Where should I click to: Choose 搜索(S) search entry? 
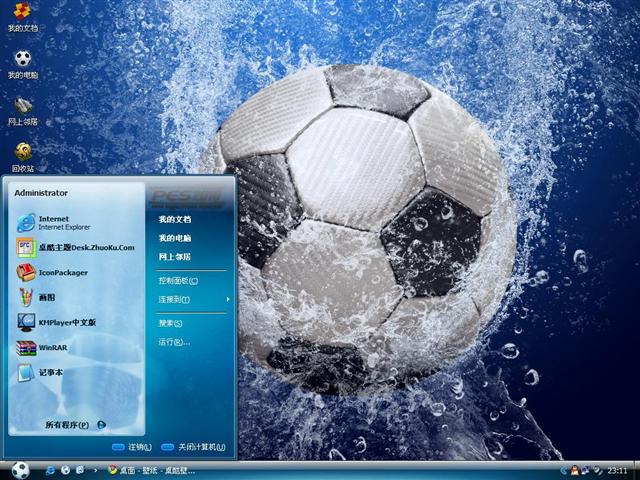click(x=171, y=324)
